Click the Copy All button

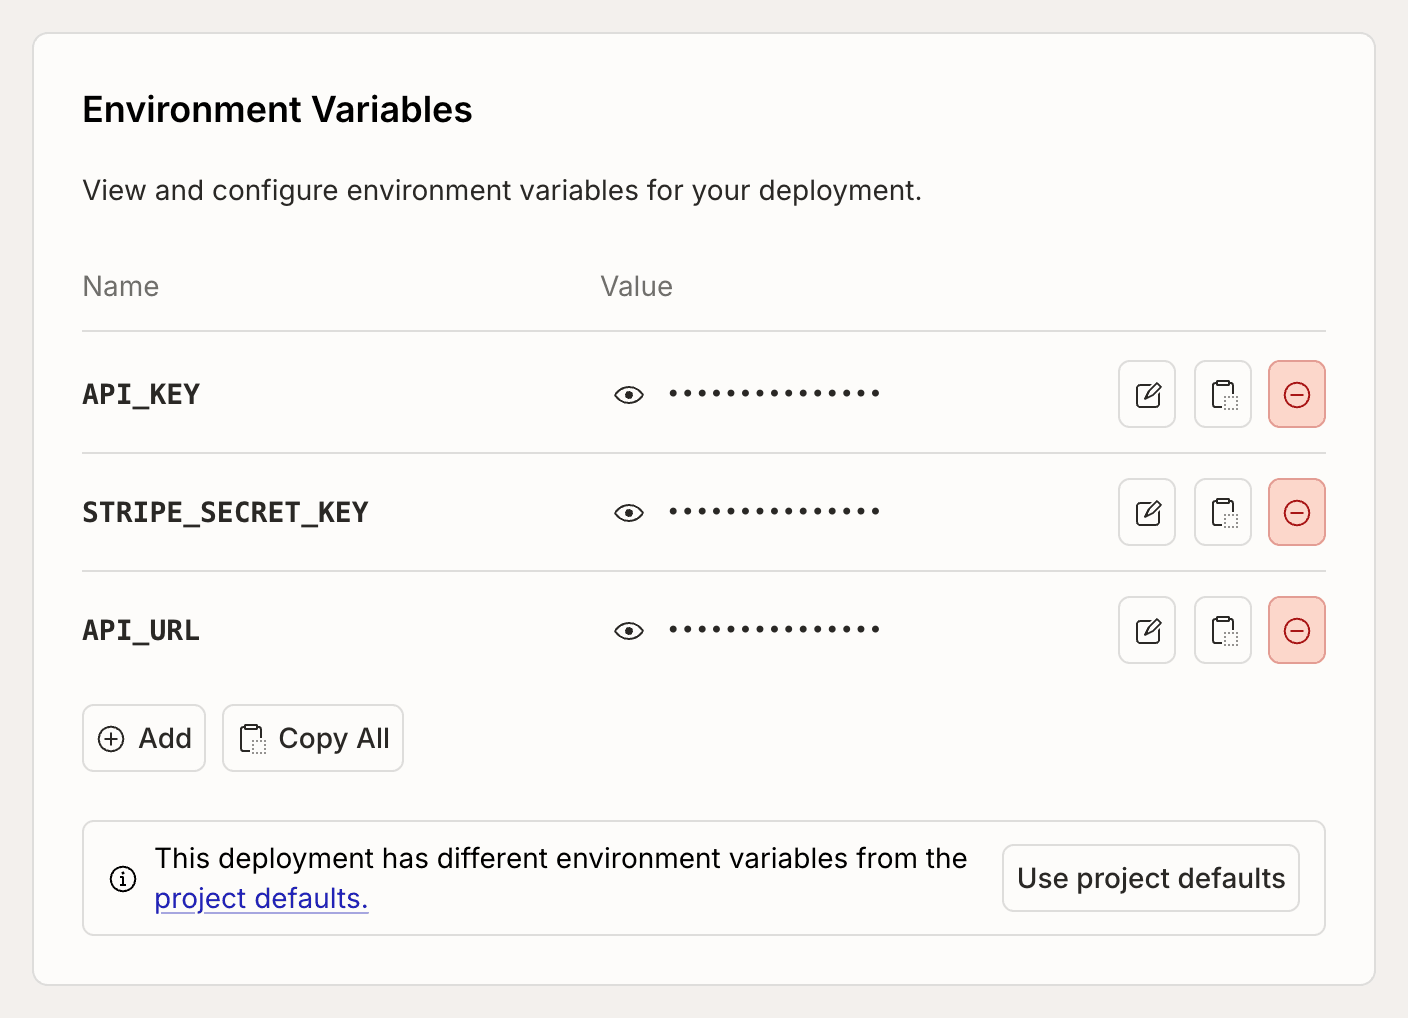313,738
